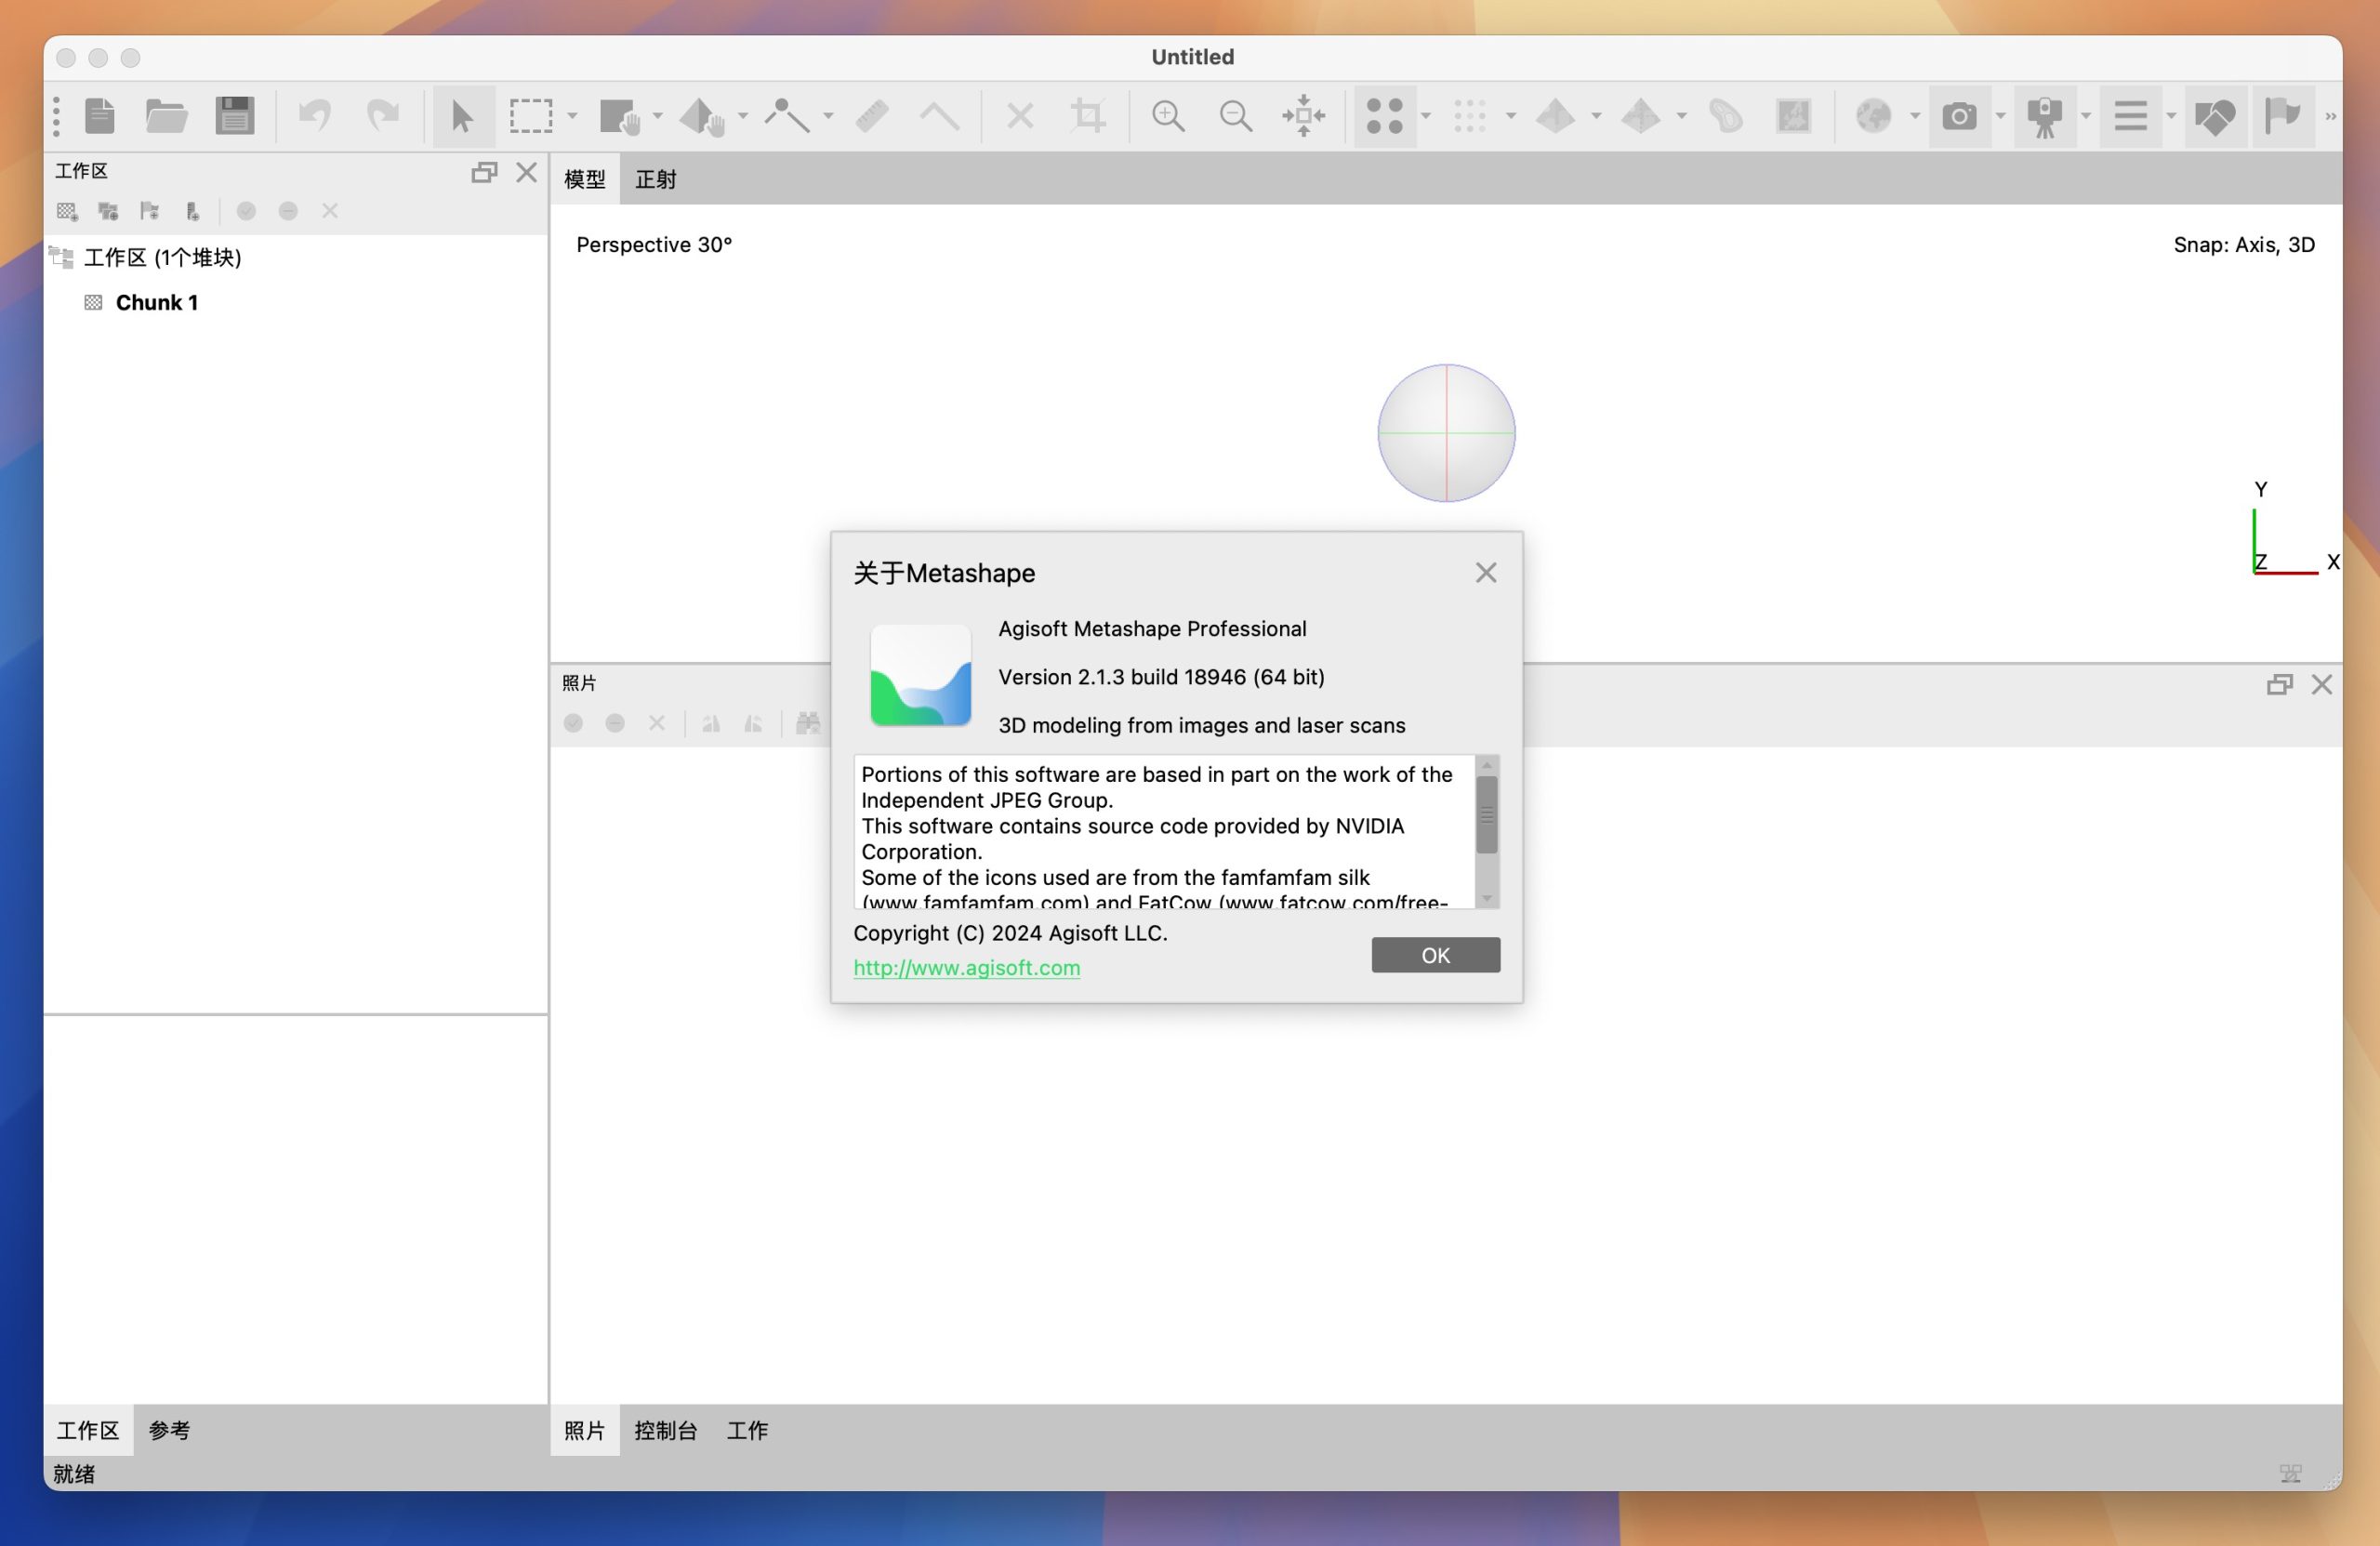Add a chunk in the workspace toolbar
This screenshot has height=1546, width=2380.
coord(67,211)
